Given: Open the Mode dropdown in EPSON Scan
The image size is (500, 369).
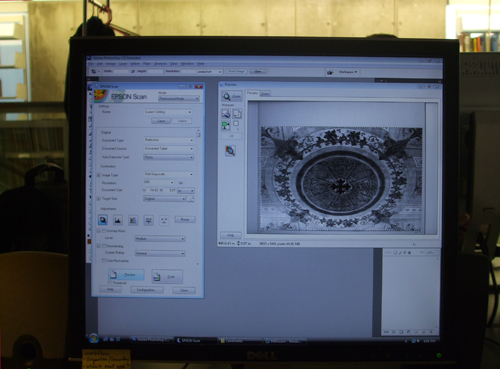Looking at the screenshot, I should click(x=179, y=99).
